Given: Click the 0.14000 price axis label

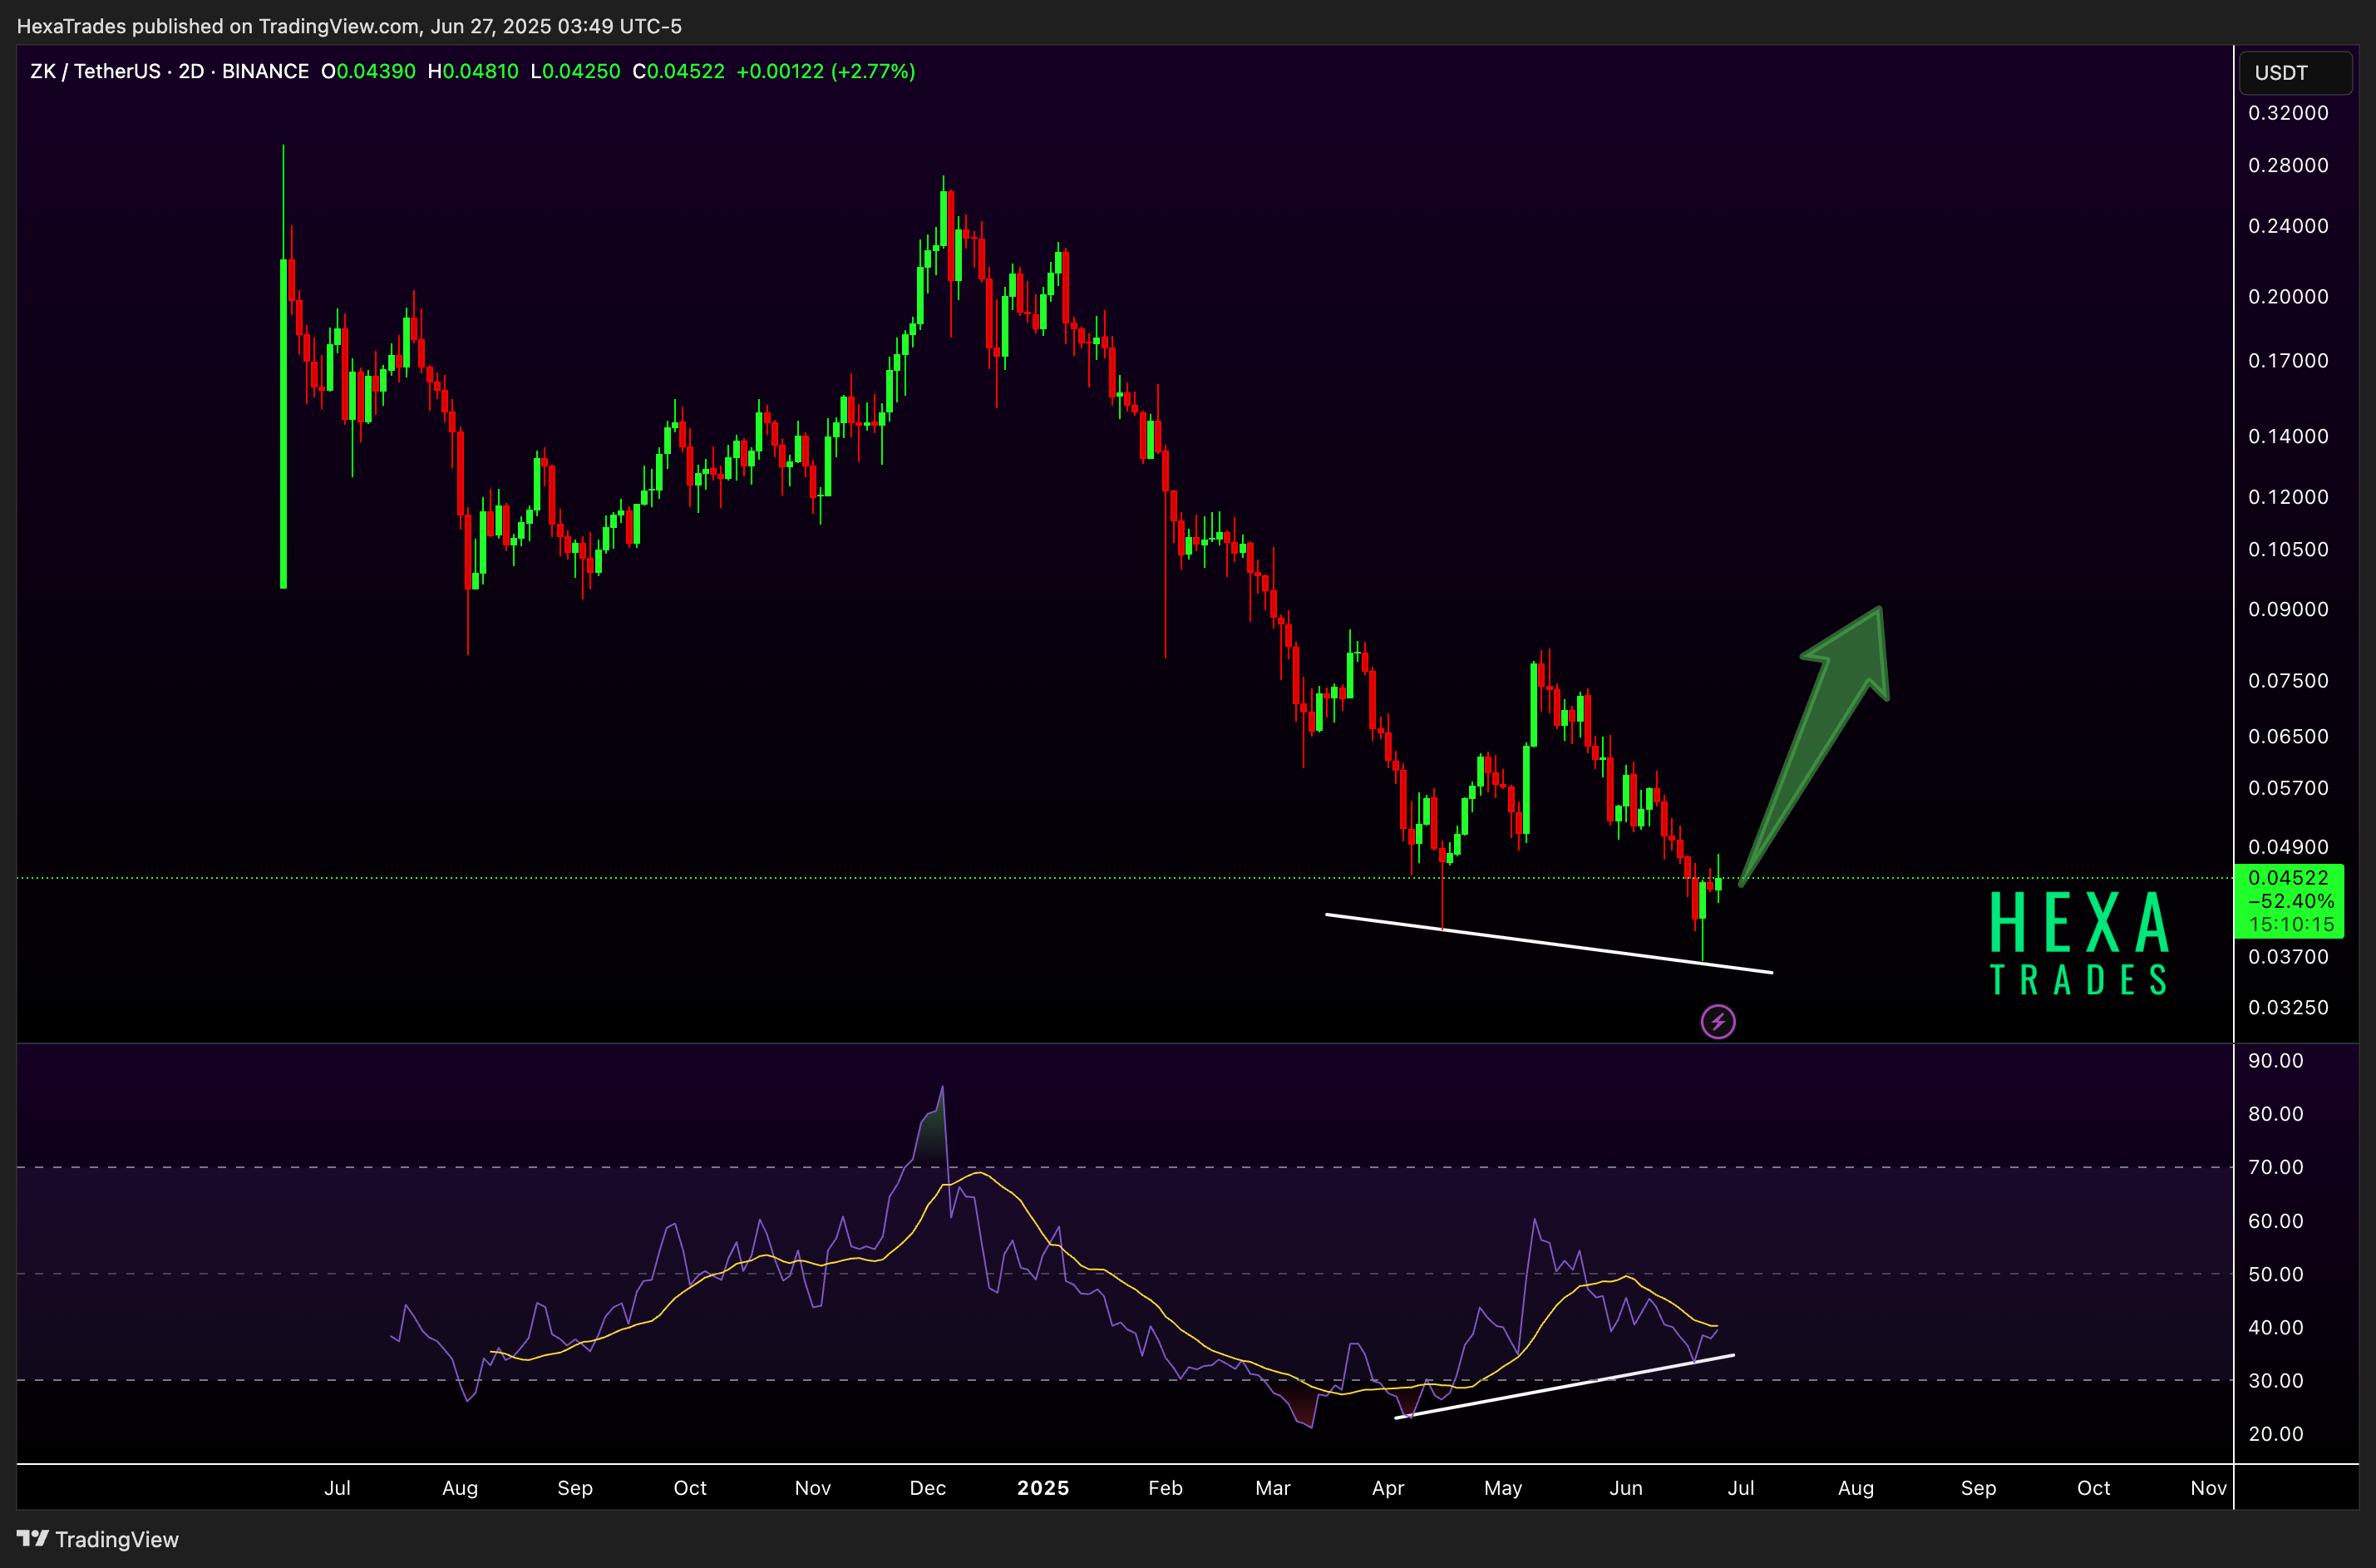Looking at the screenshot, I should 2288,436.
